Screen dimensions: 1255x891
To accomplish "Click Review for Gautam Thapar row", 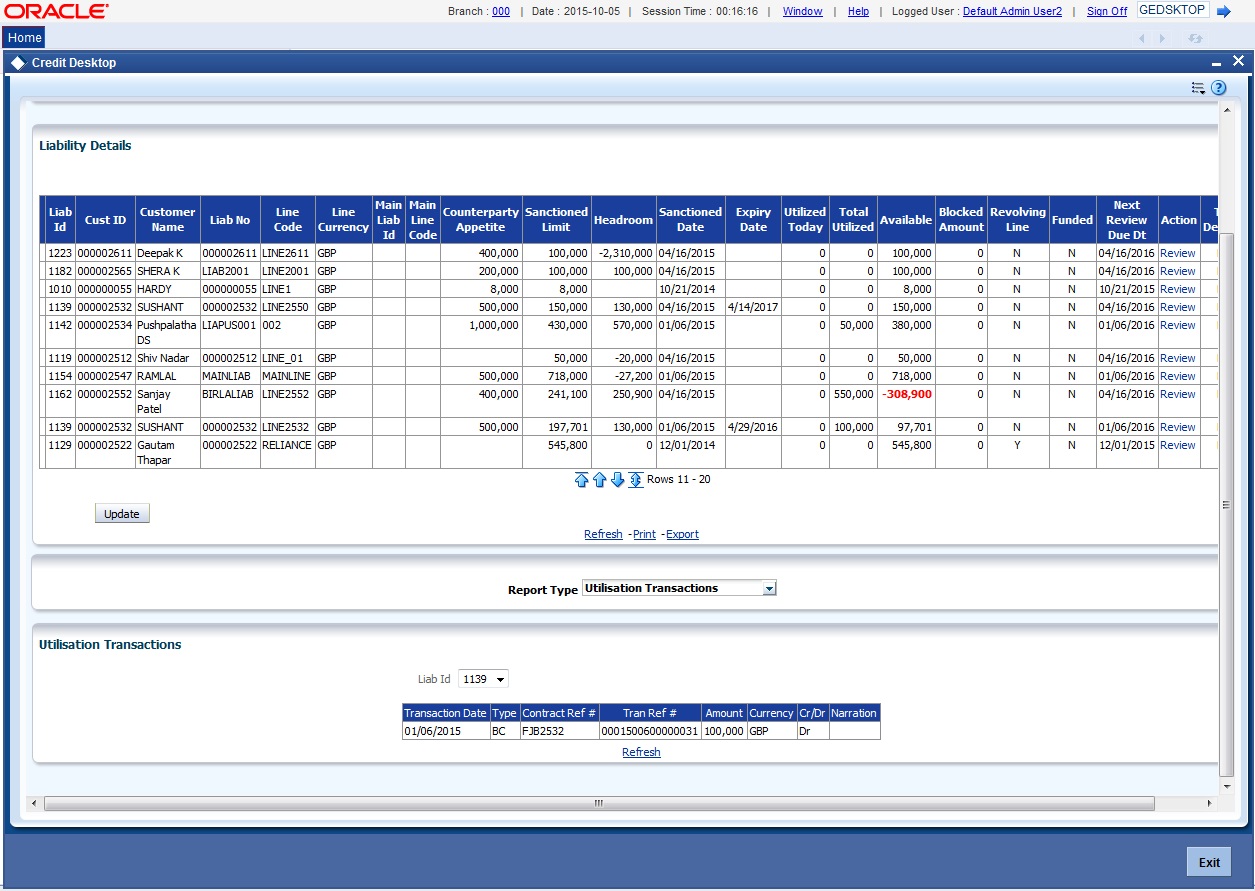I will [x=1177, y=445].
